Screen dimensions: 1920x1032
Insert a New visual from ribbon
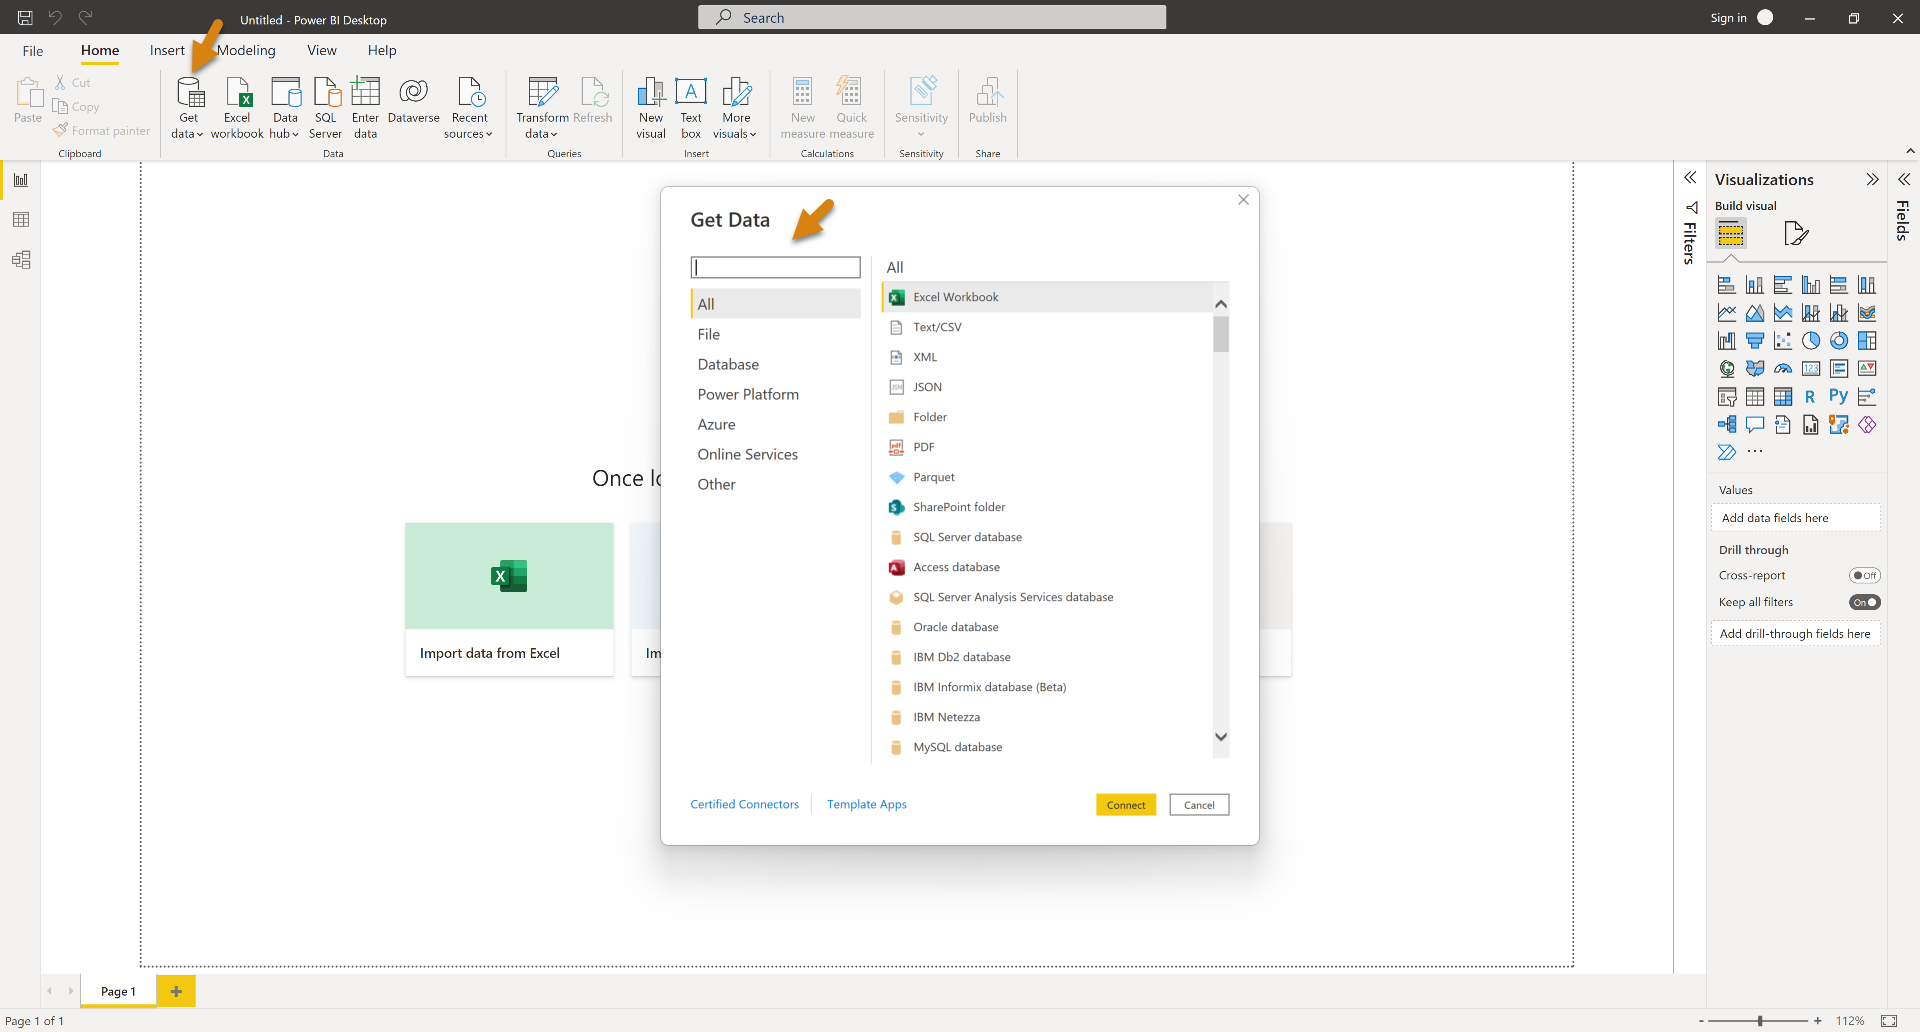click(651, 108)
